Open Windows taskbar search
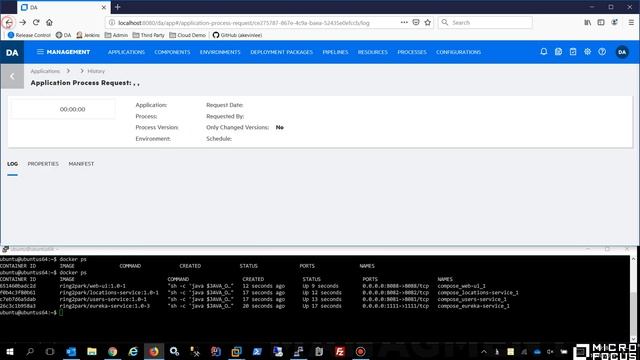 [30, 351]
